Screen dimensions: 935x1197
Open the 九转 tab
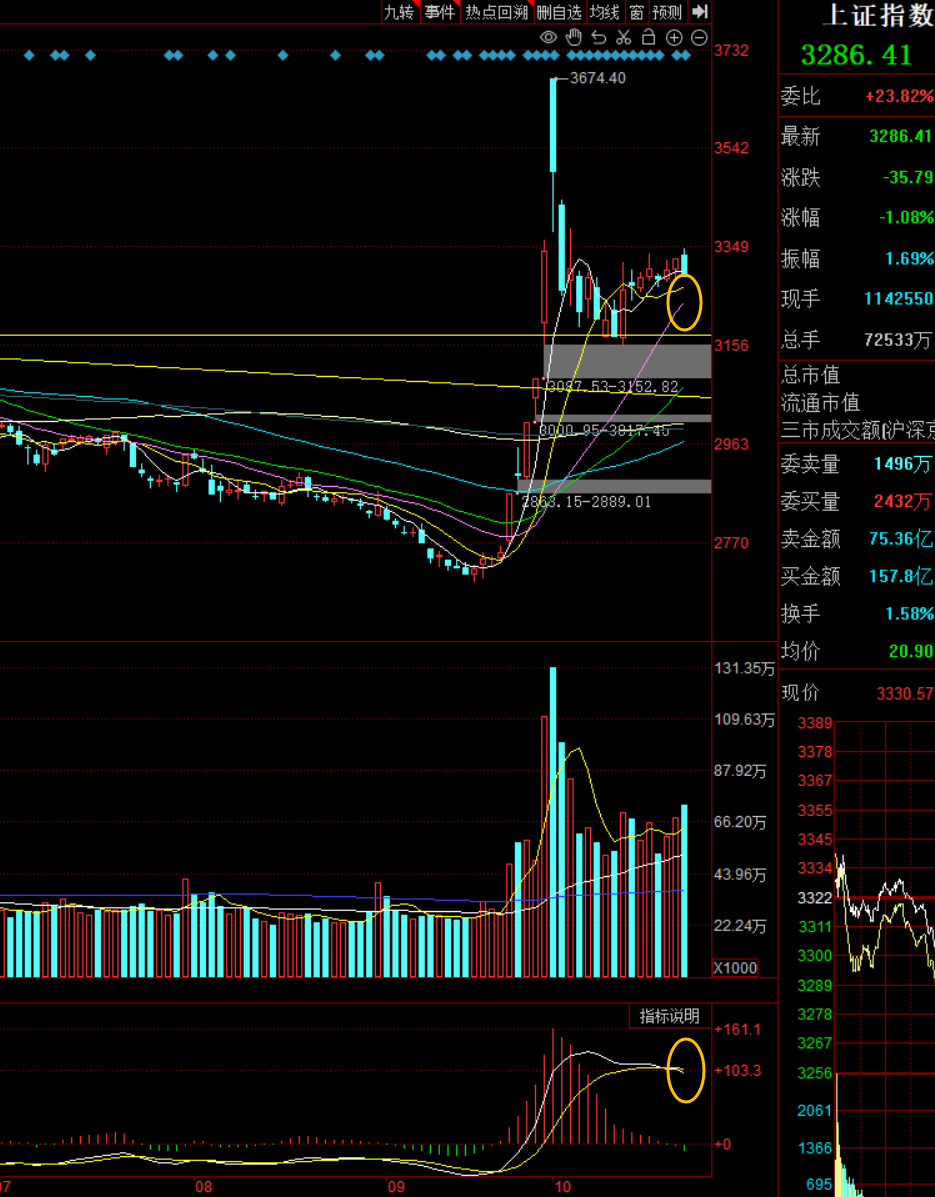pos(398,12)
